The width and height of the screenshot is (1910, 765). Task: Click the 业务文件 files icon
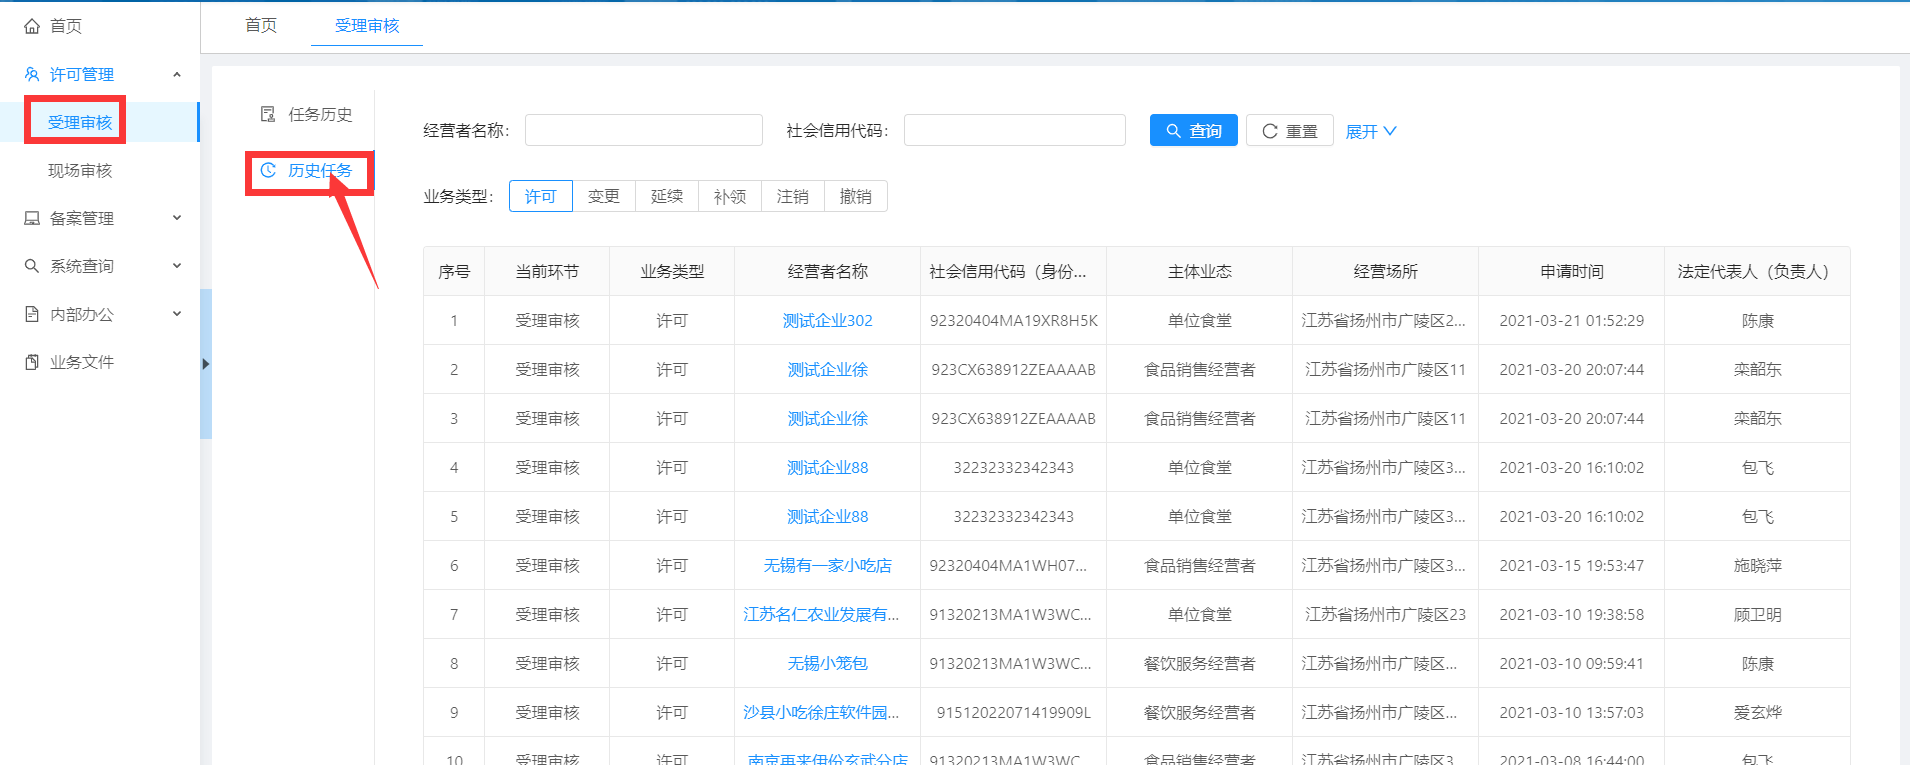(x=32, y=362)
